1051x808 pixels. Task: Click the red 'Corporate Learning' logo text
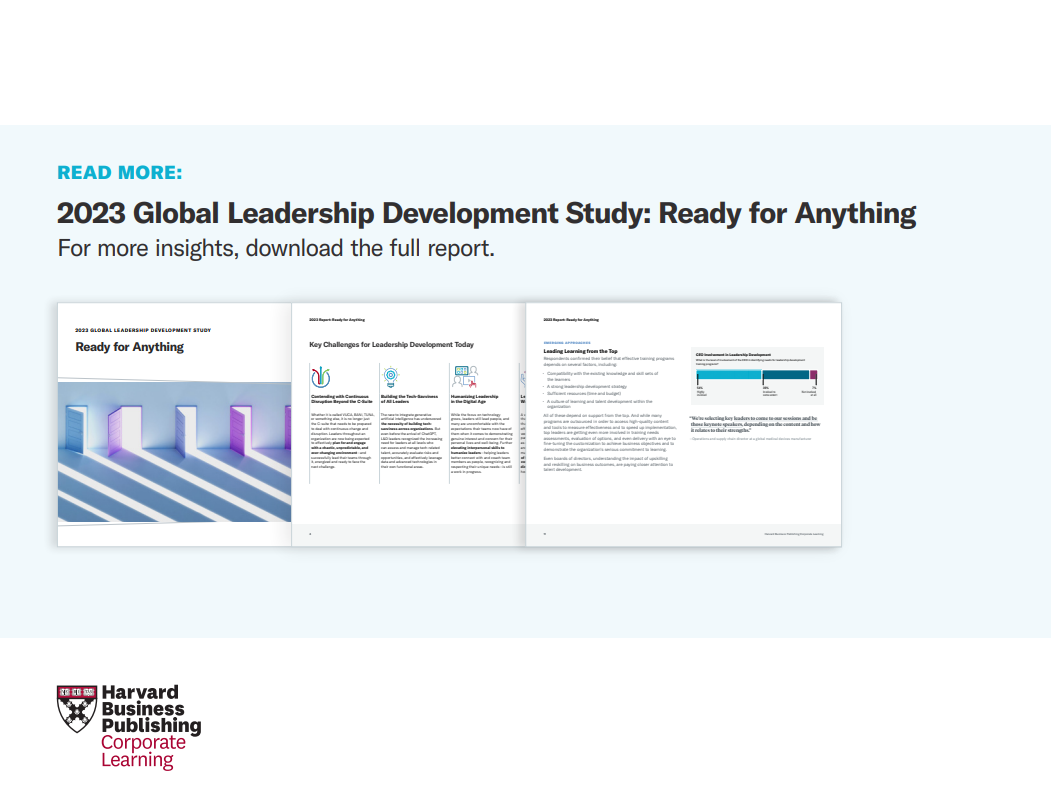[143, 751]
